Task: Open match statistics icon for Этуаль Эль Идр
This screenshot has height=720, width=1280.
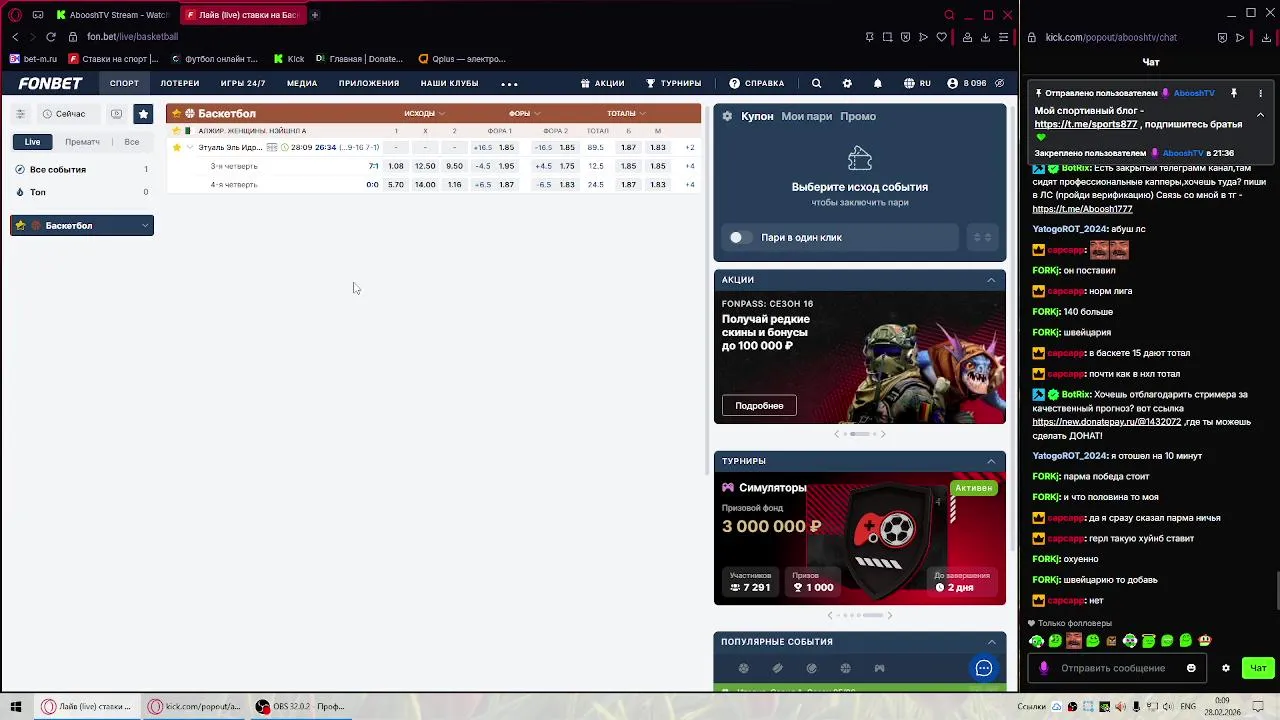Action: coord(272,148)
